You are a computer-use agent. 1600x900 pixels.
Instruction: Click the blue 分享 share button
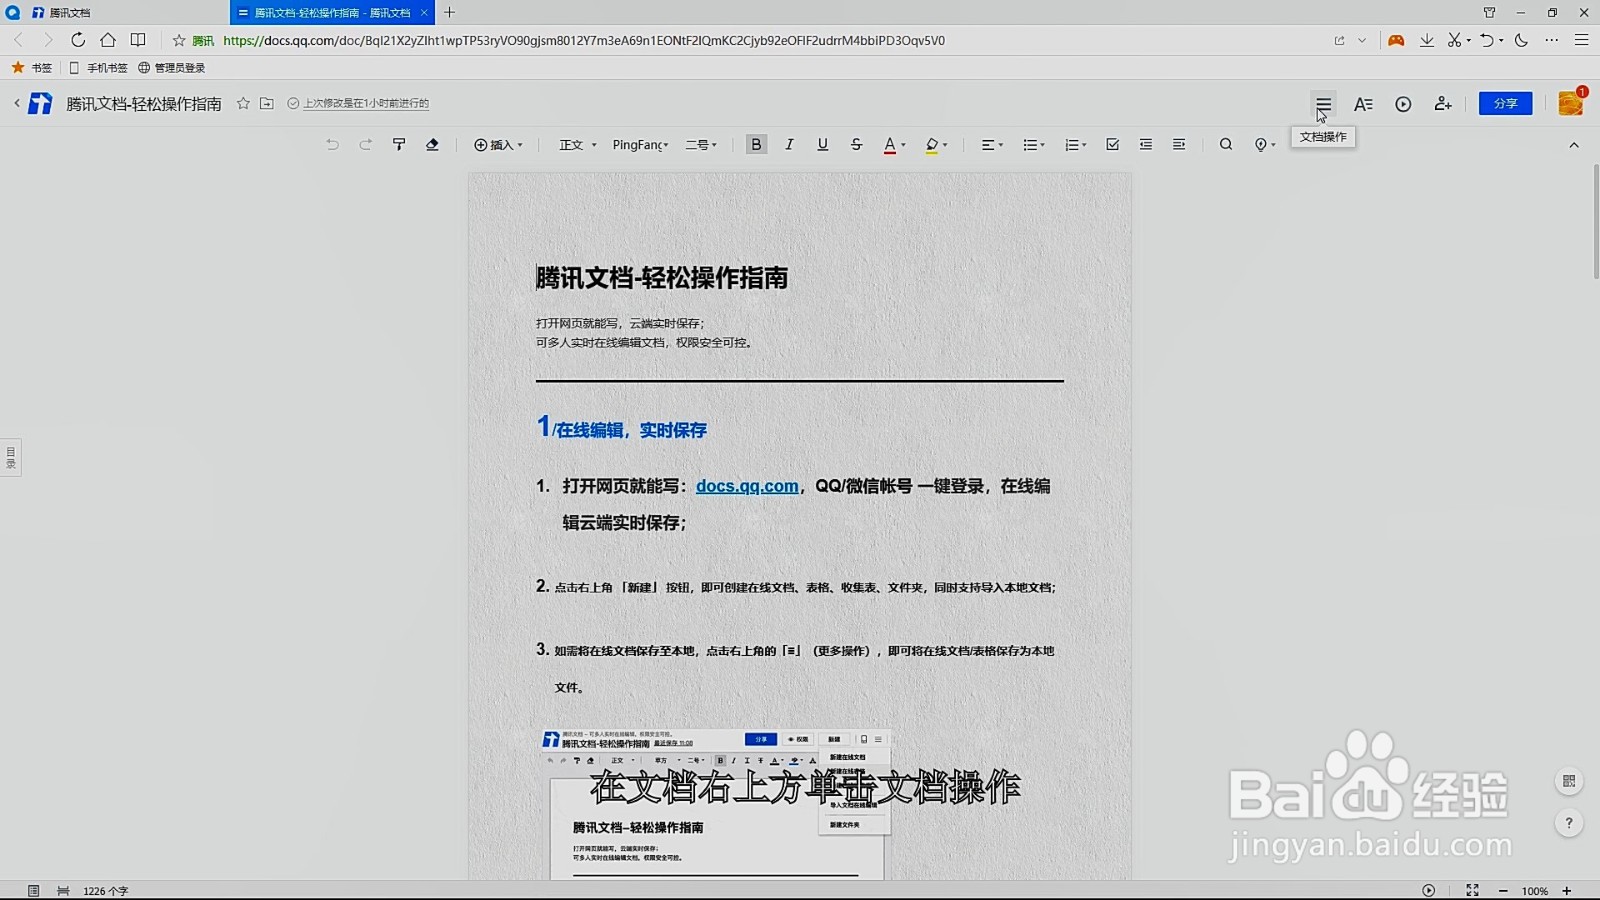coord(1505,104)
